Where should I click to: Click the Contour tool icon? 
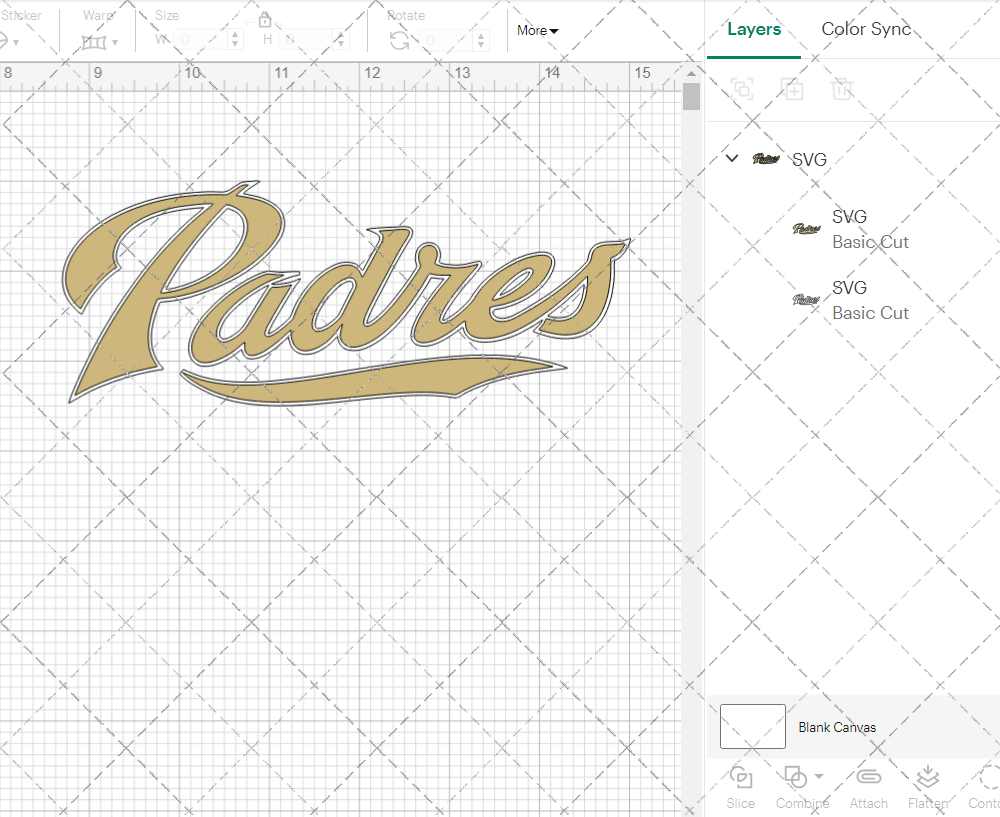coord(990,777)
